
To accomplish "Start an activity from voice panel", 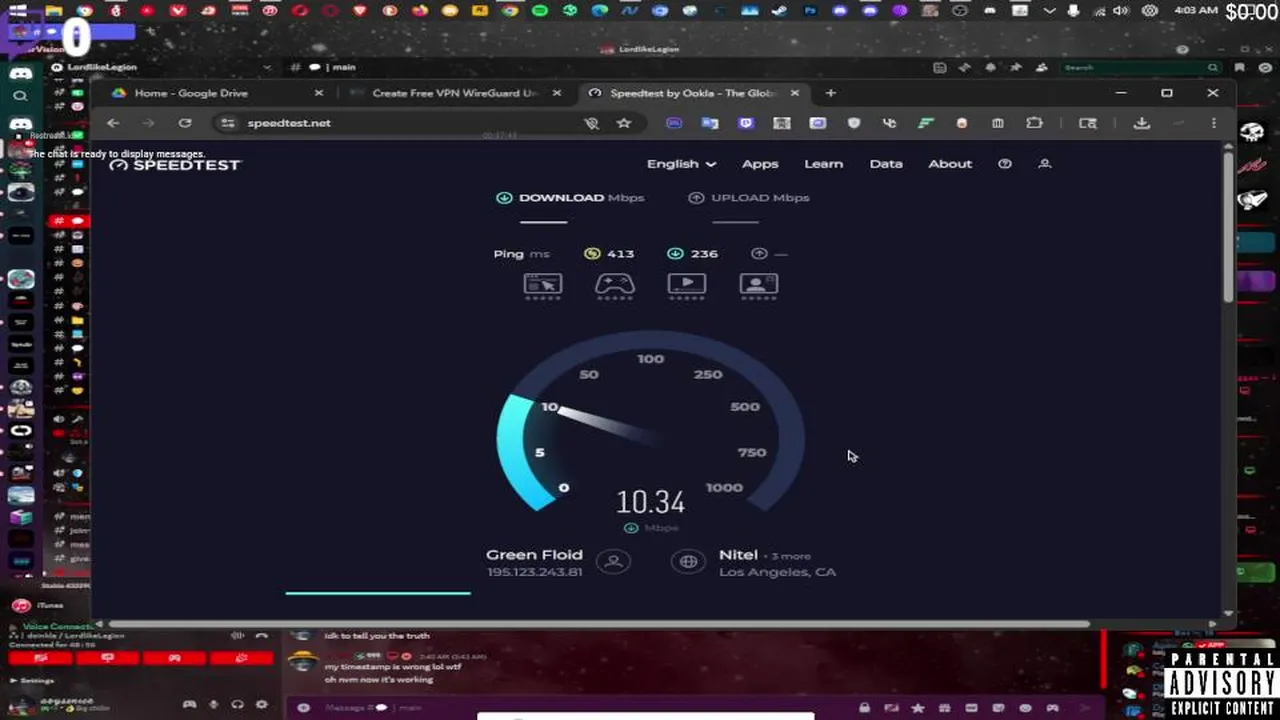I will tap(174, 658).
